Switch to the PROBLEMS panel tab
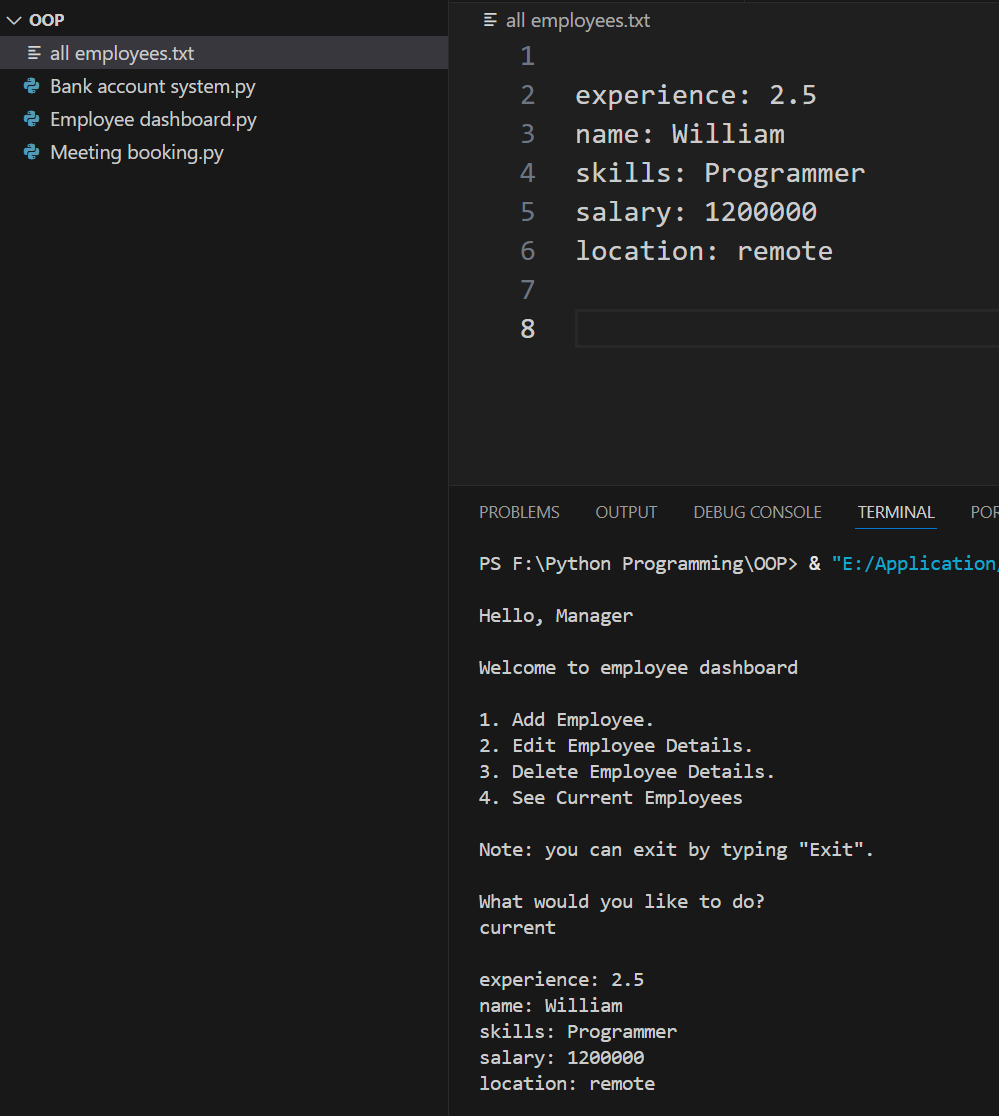The height and width of the screenshot is (1116, 999). (519, 512)
